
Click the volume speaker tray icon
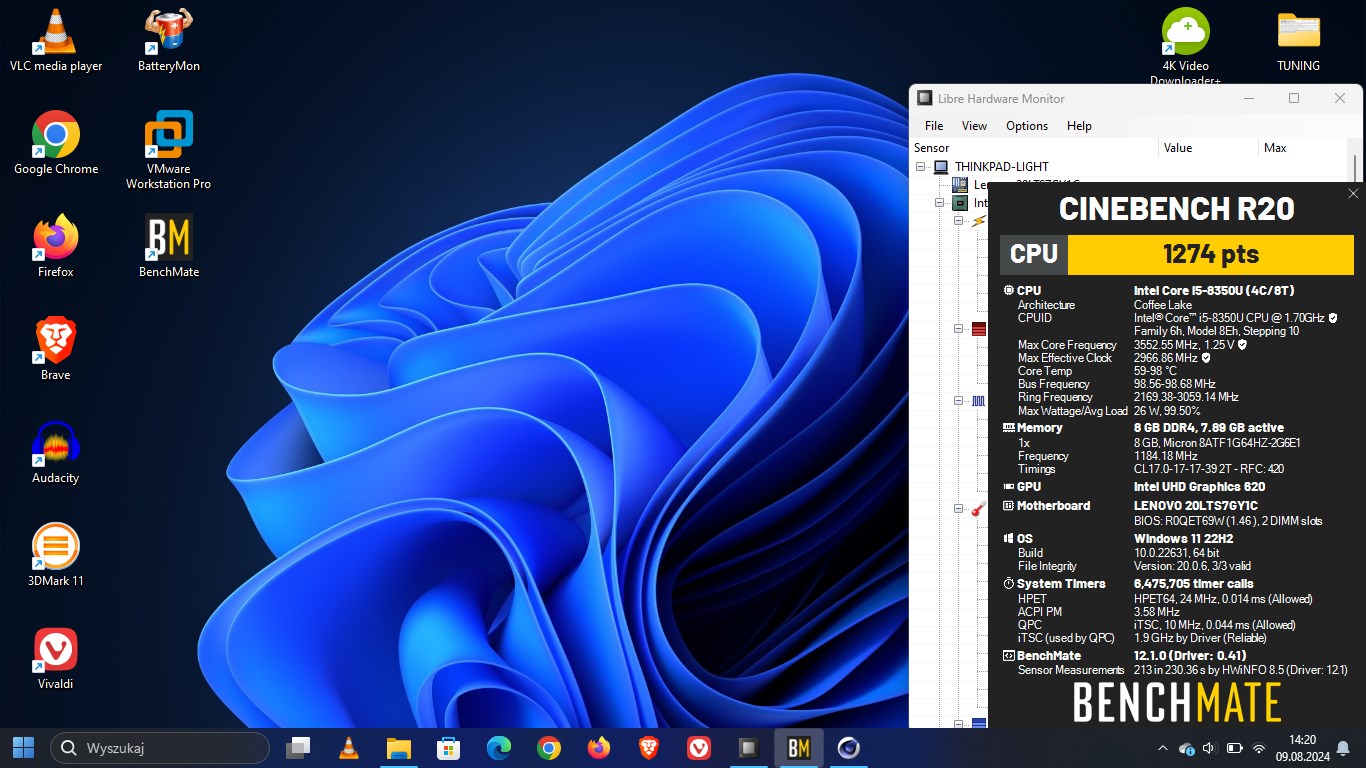point(1209,748)
